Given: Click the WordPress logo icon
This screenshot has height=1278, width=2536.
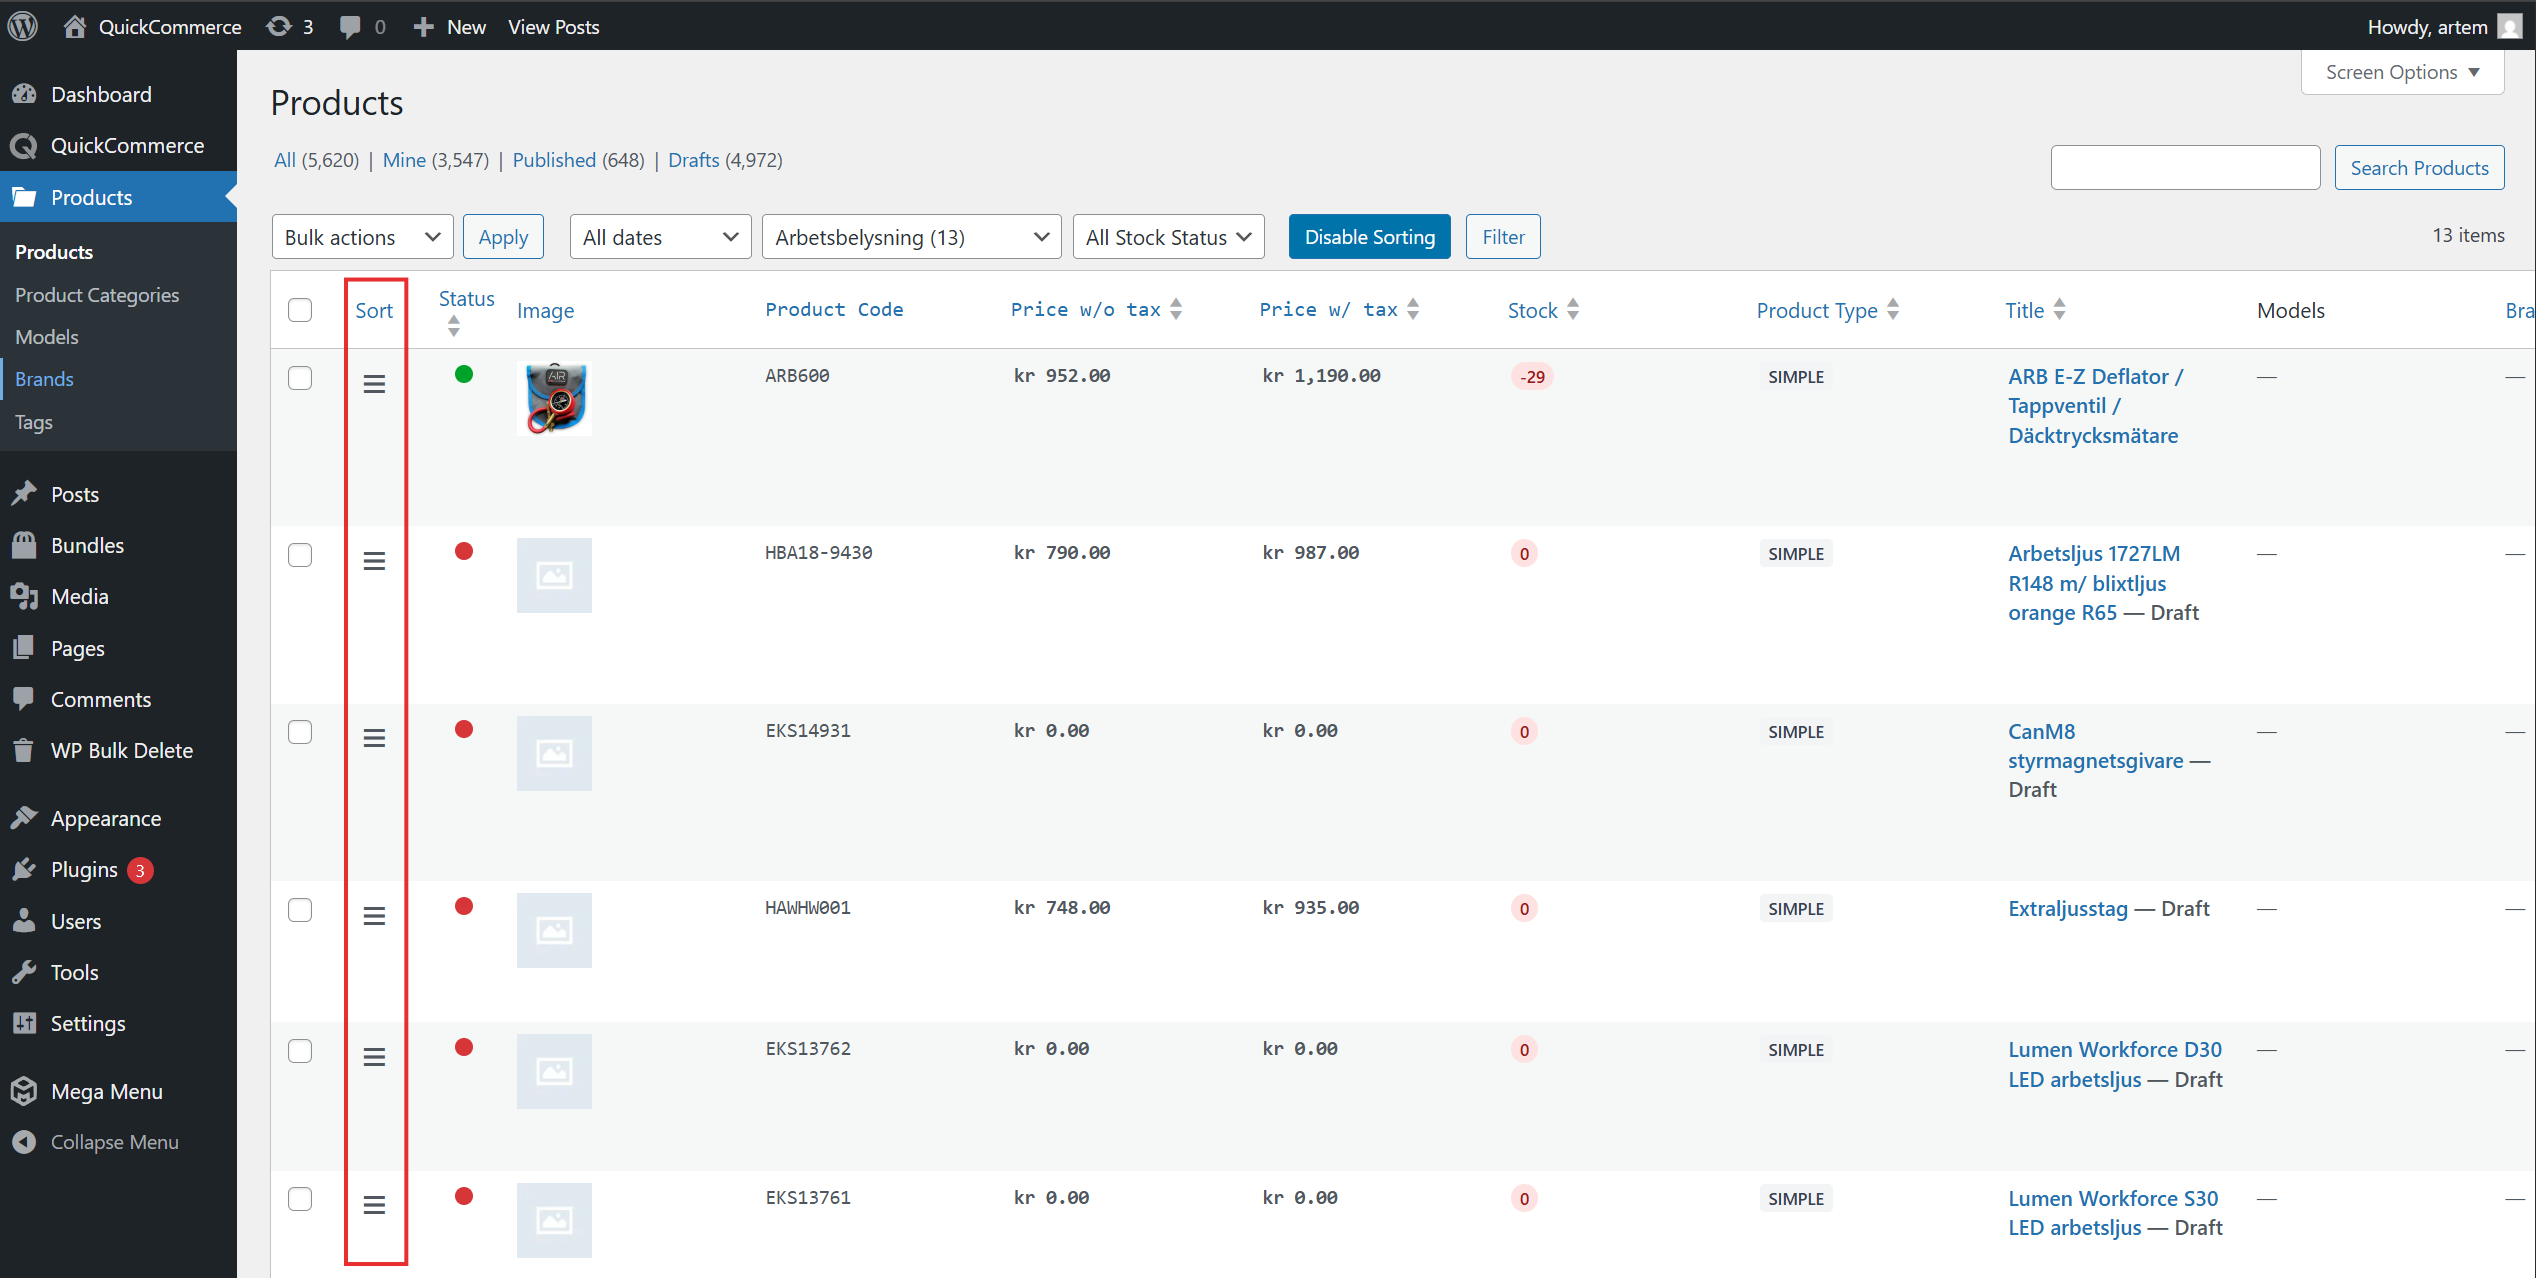Looking at the screenshot, I should (23, 26).
